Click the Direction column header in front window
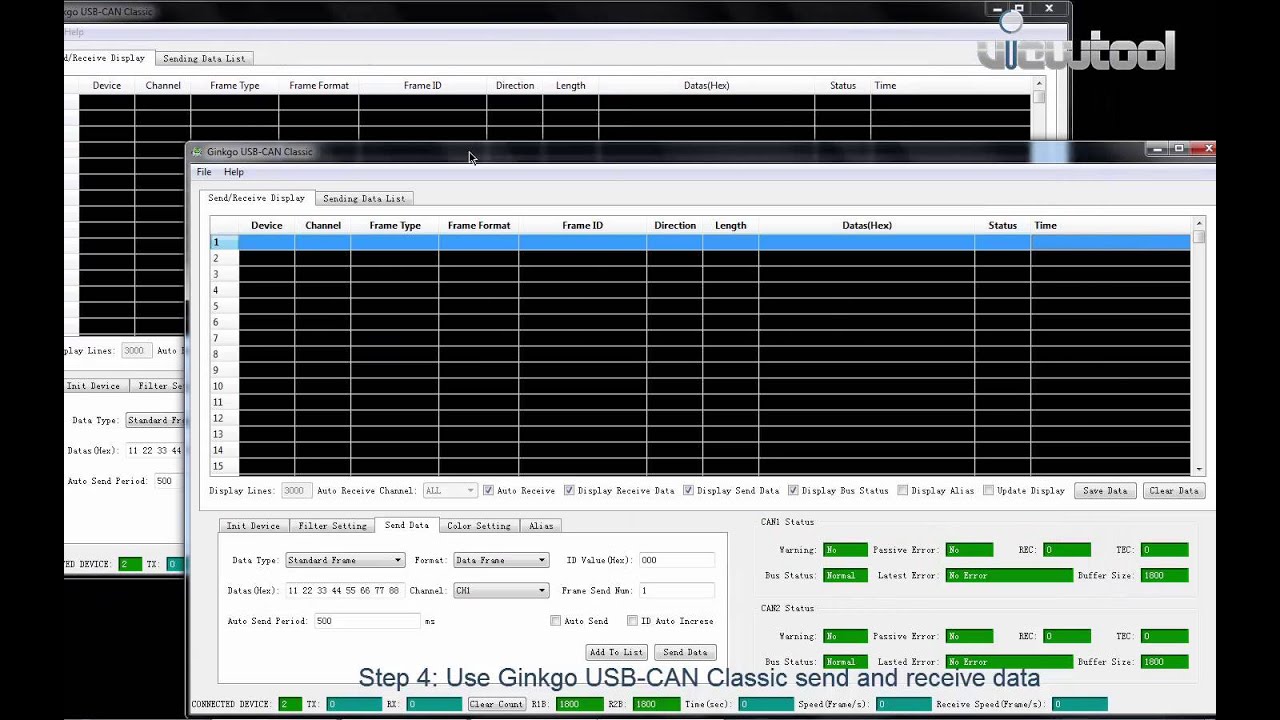Image resolution: width=1280 pixels, height=720 pixels. (x=675, y=226)
